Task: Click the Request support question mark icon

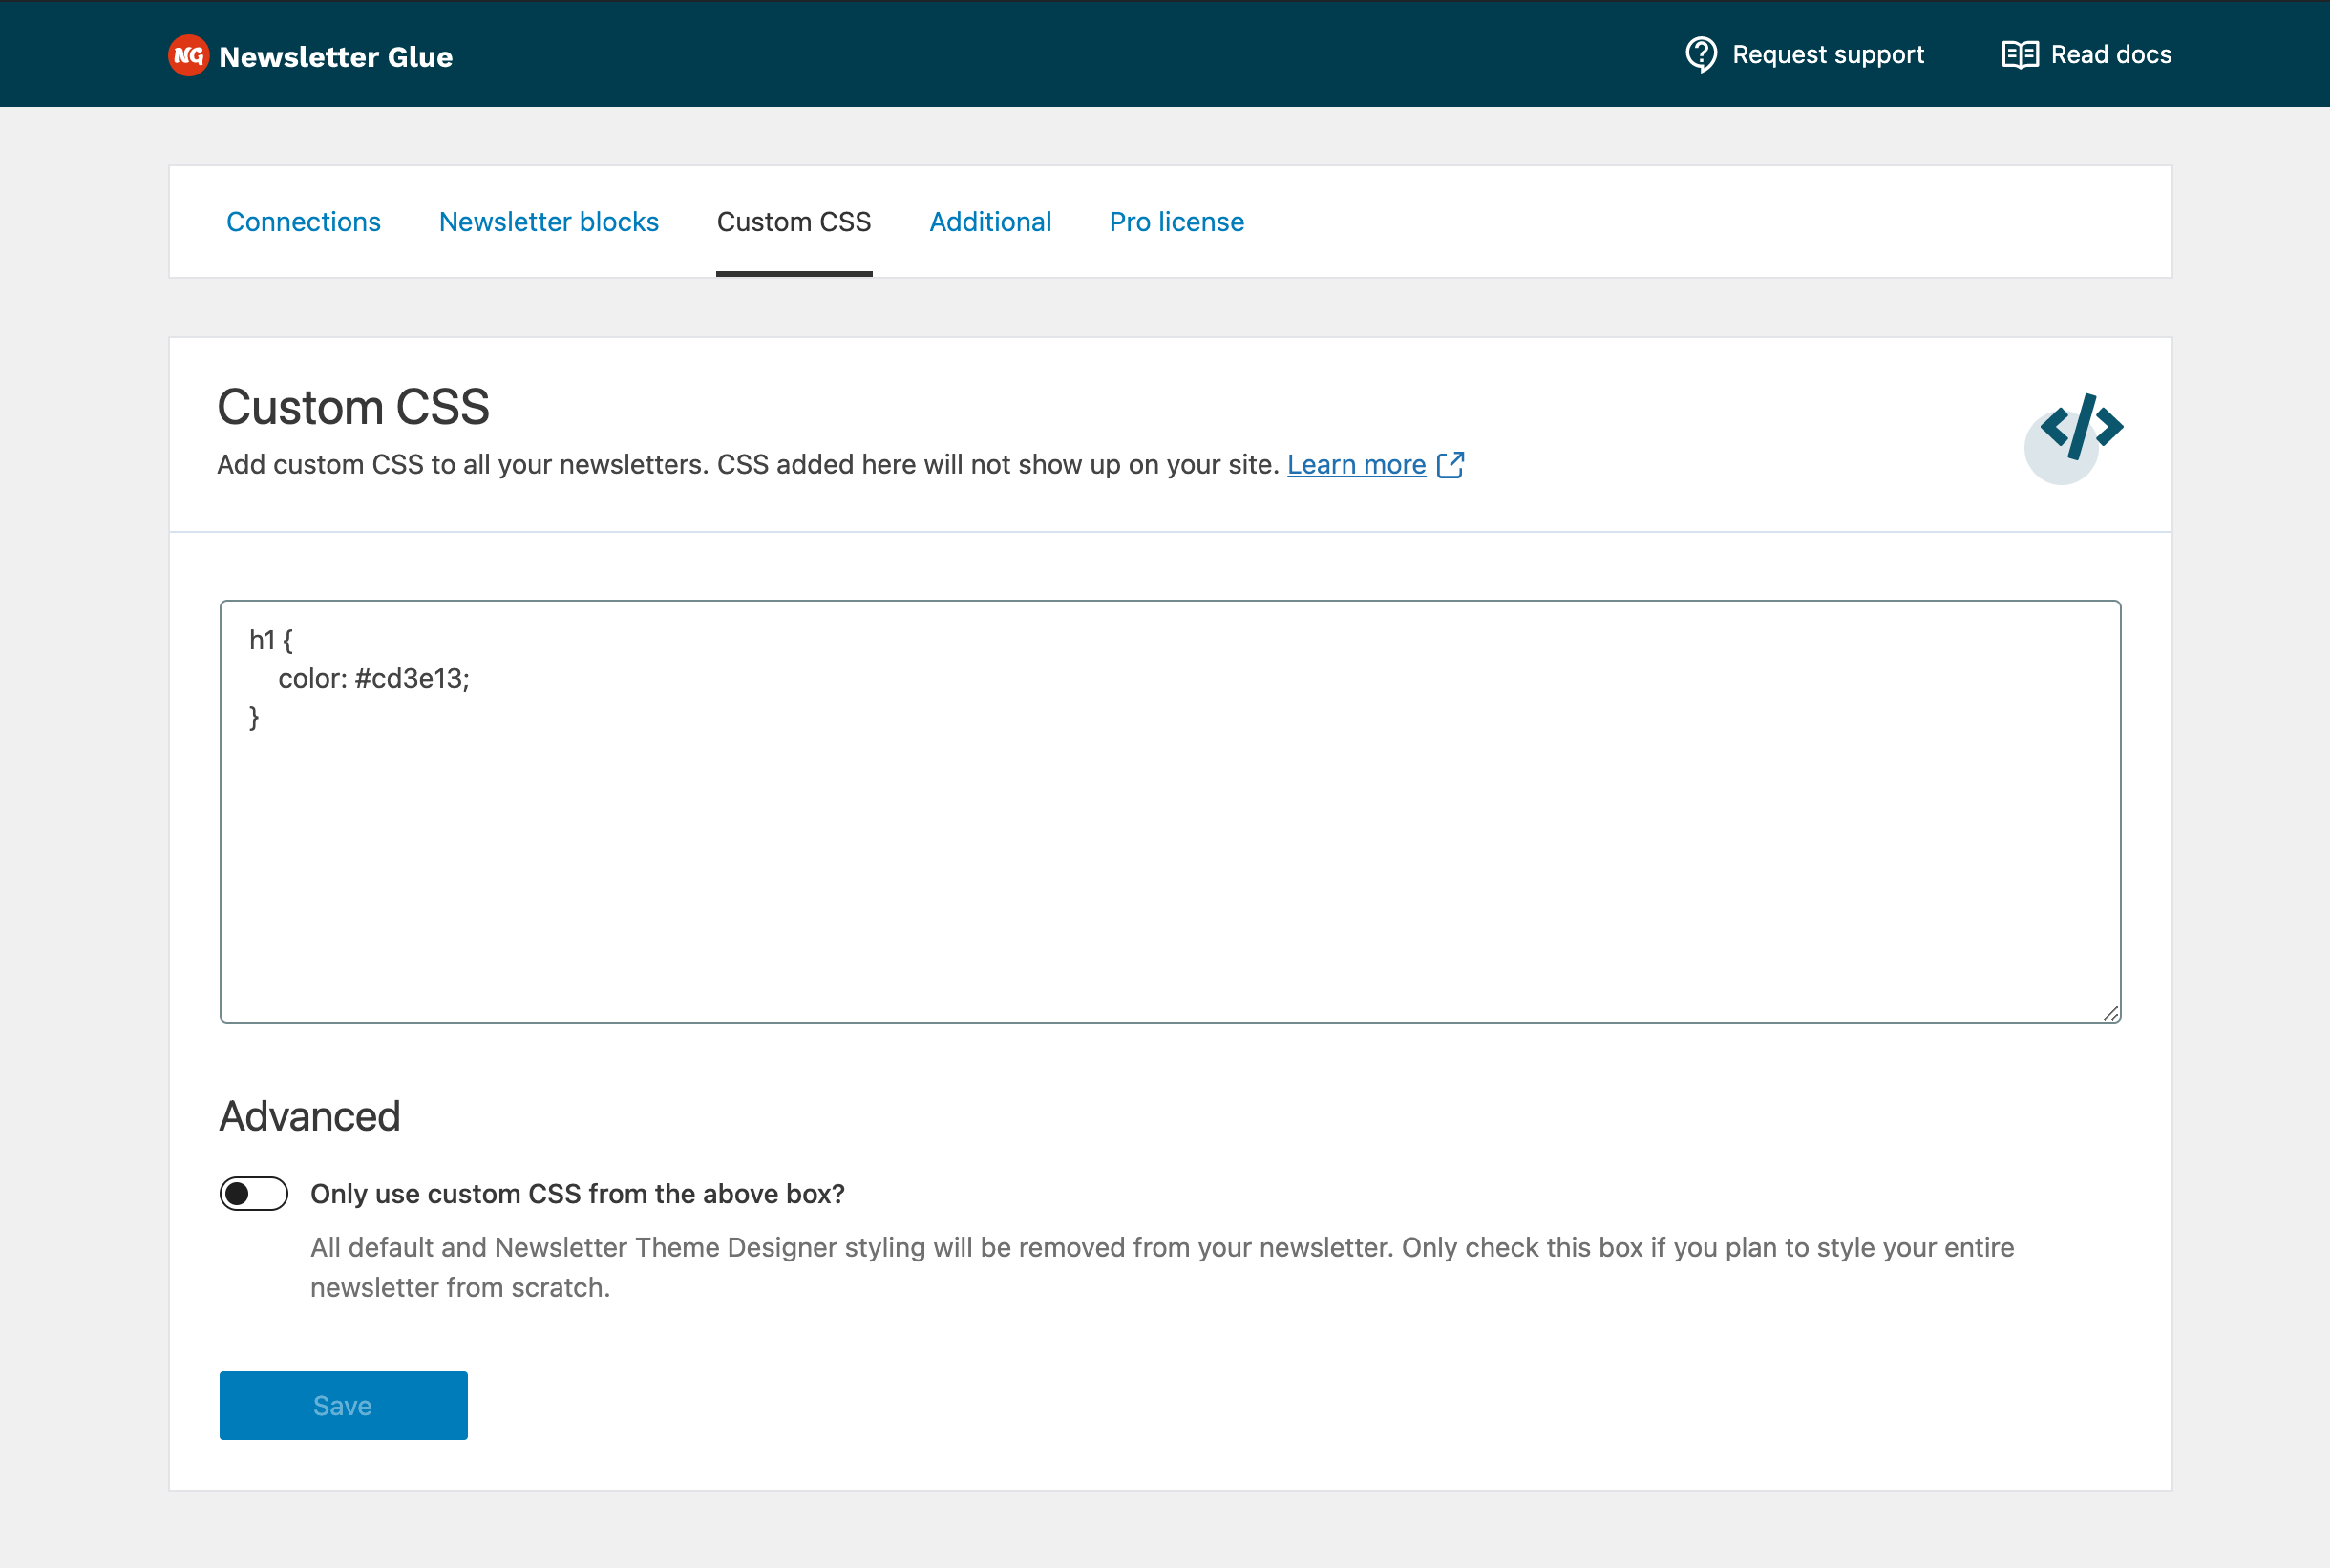Action: click(x=1701, y=54)
